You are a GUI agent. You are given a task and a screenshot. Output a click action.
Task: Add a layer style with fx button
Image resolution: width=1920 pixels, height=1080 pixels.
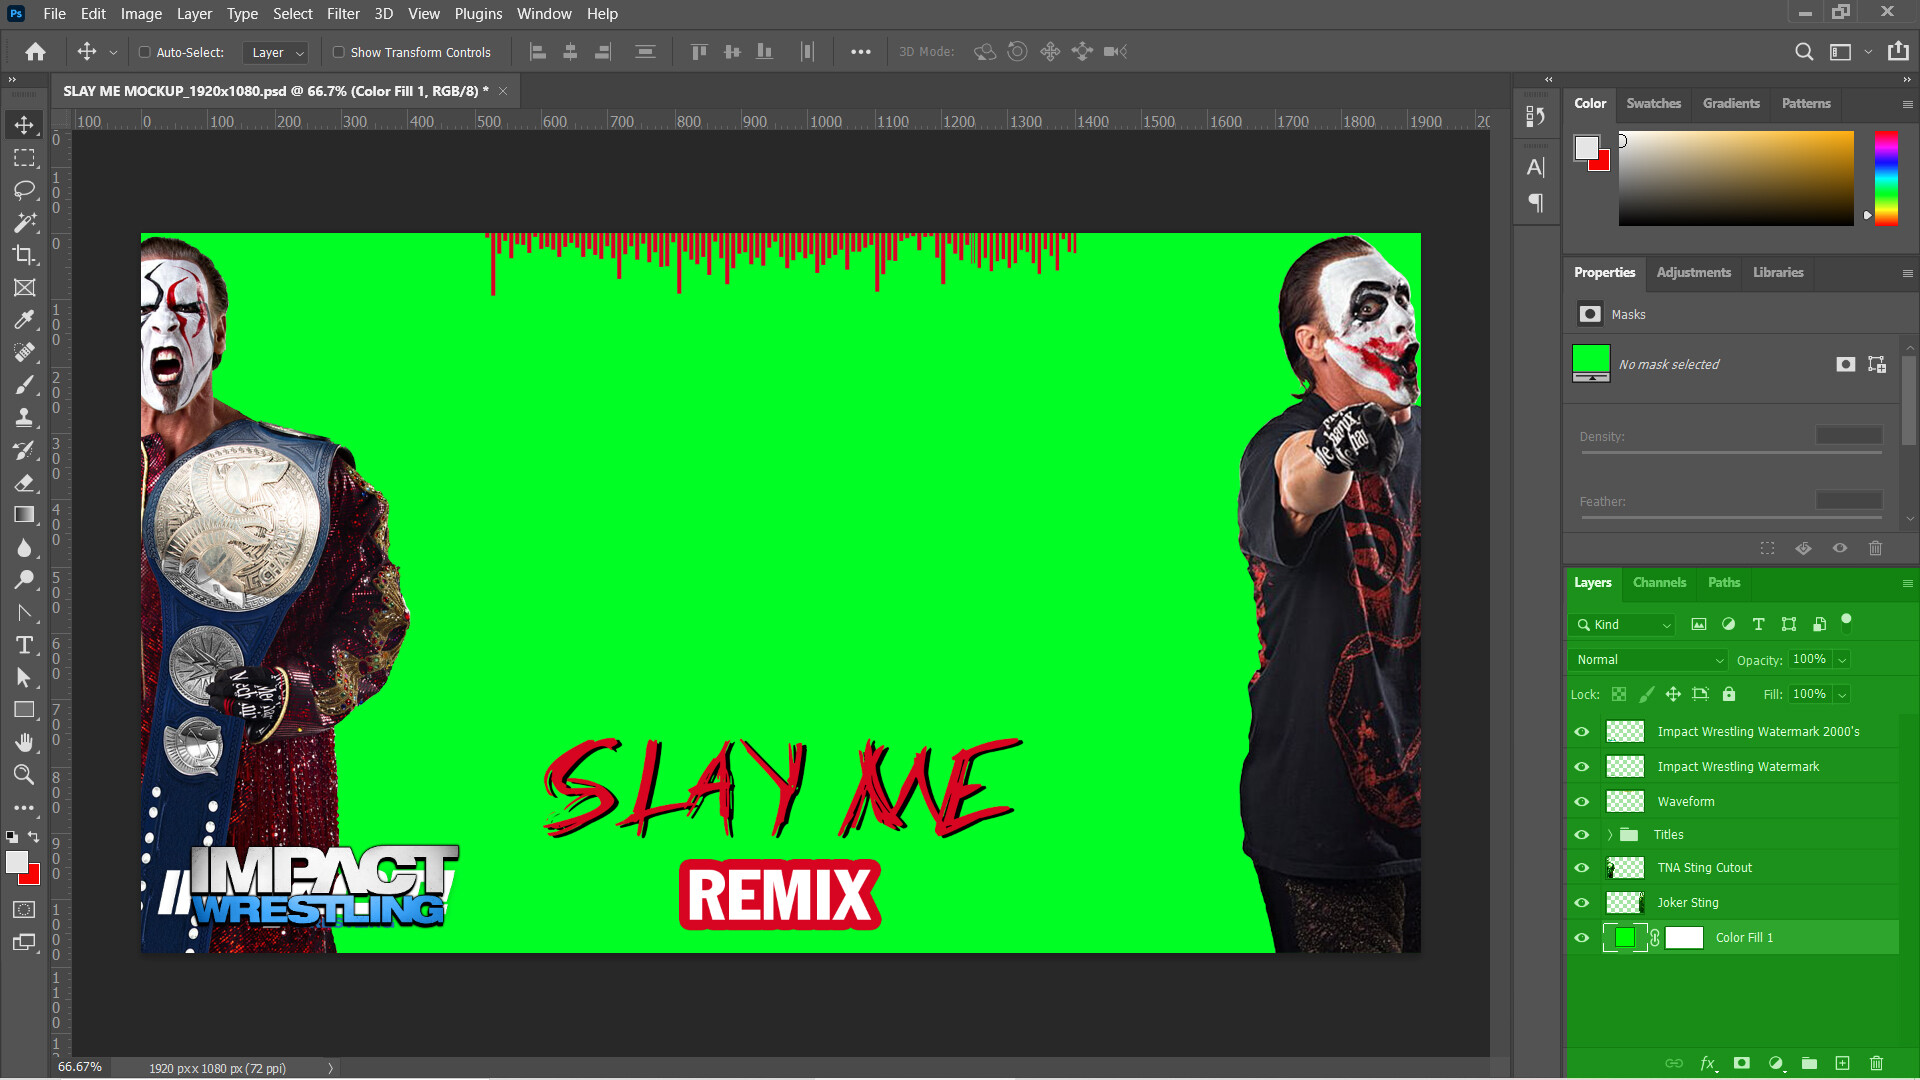[x=1708, y=1063]
